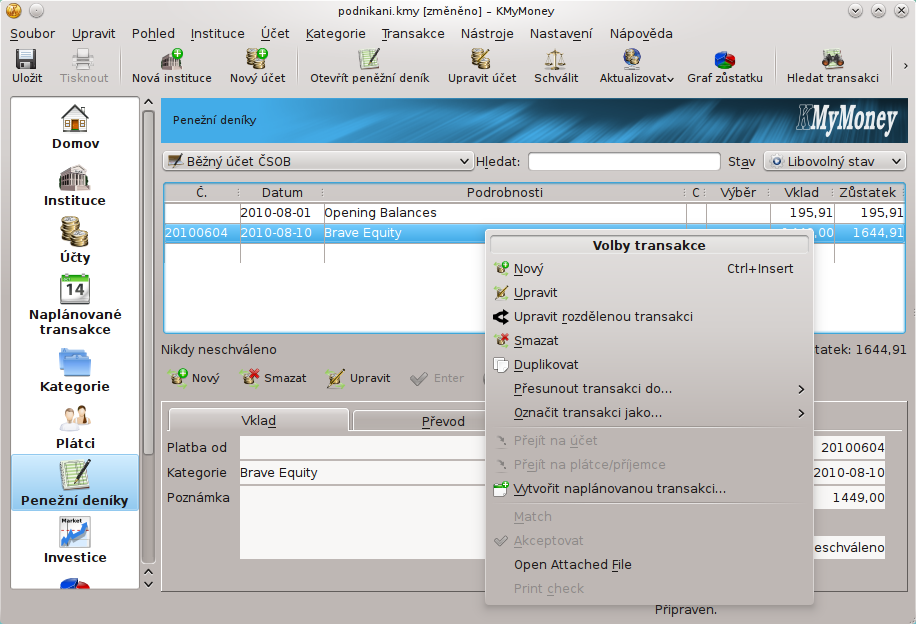Click the sidebar scroll-down arrow at bottom
This screenshot has width=916, height=624.
pos(148,584)
